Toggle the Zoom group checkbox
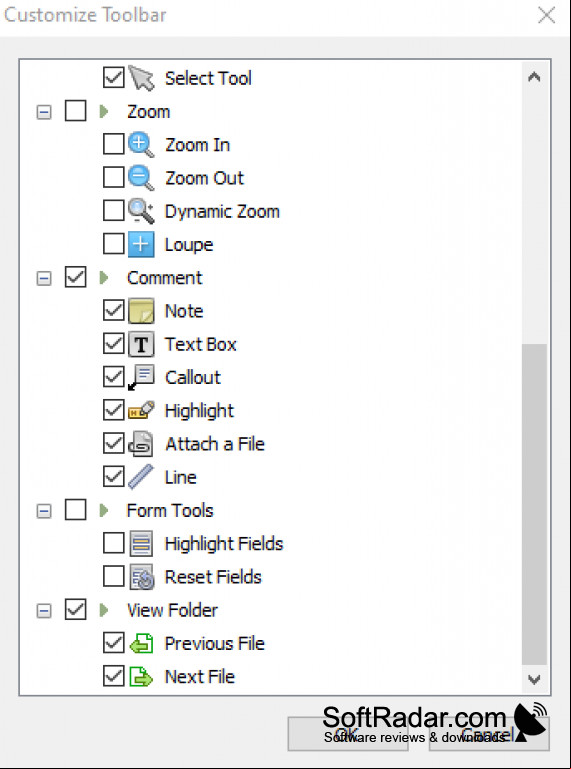This screenshot has height=769, width=571. tap(76, 112)
